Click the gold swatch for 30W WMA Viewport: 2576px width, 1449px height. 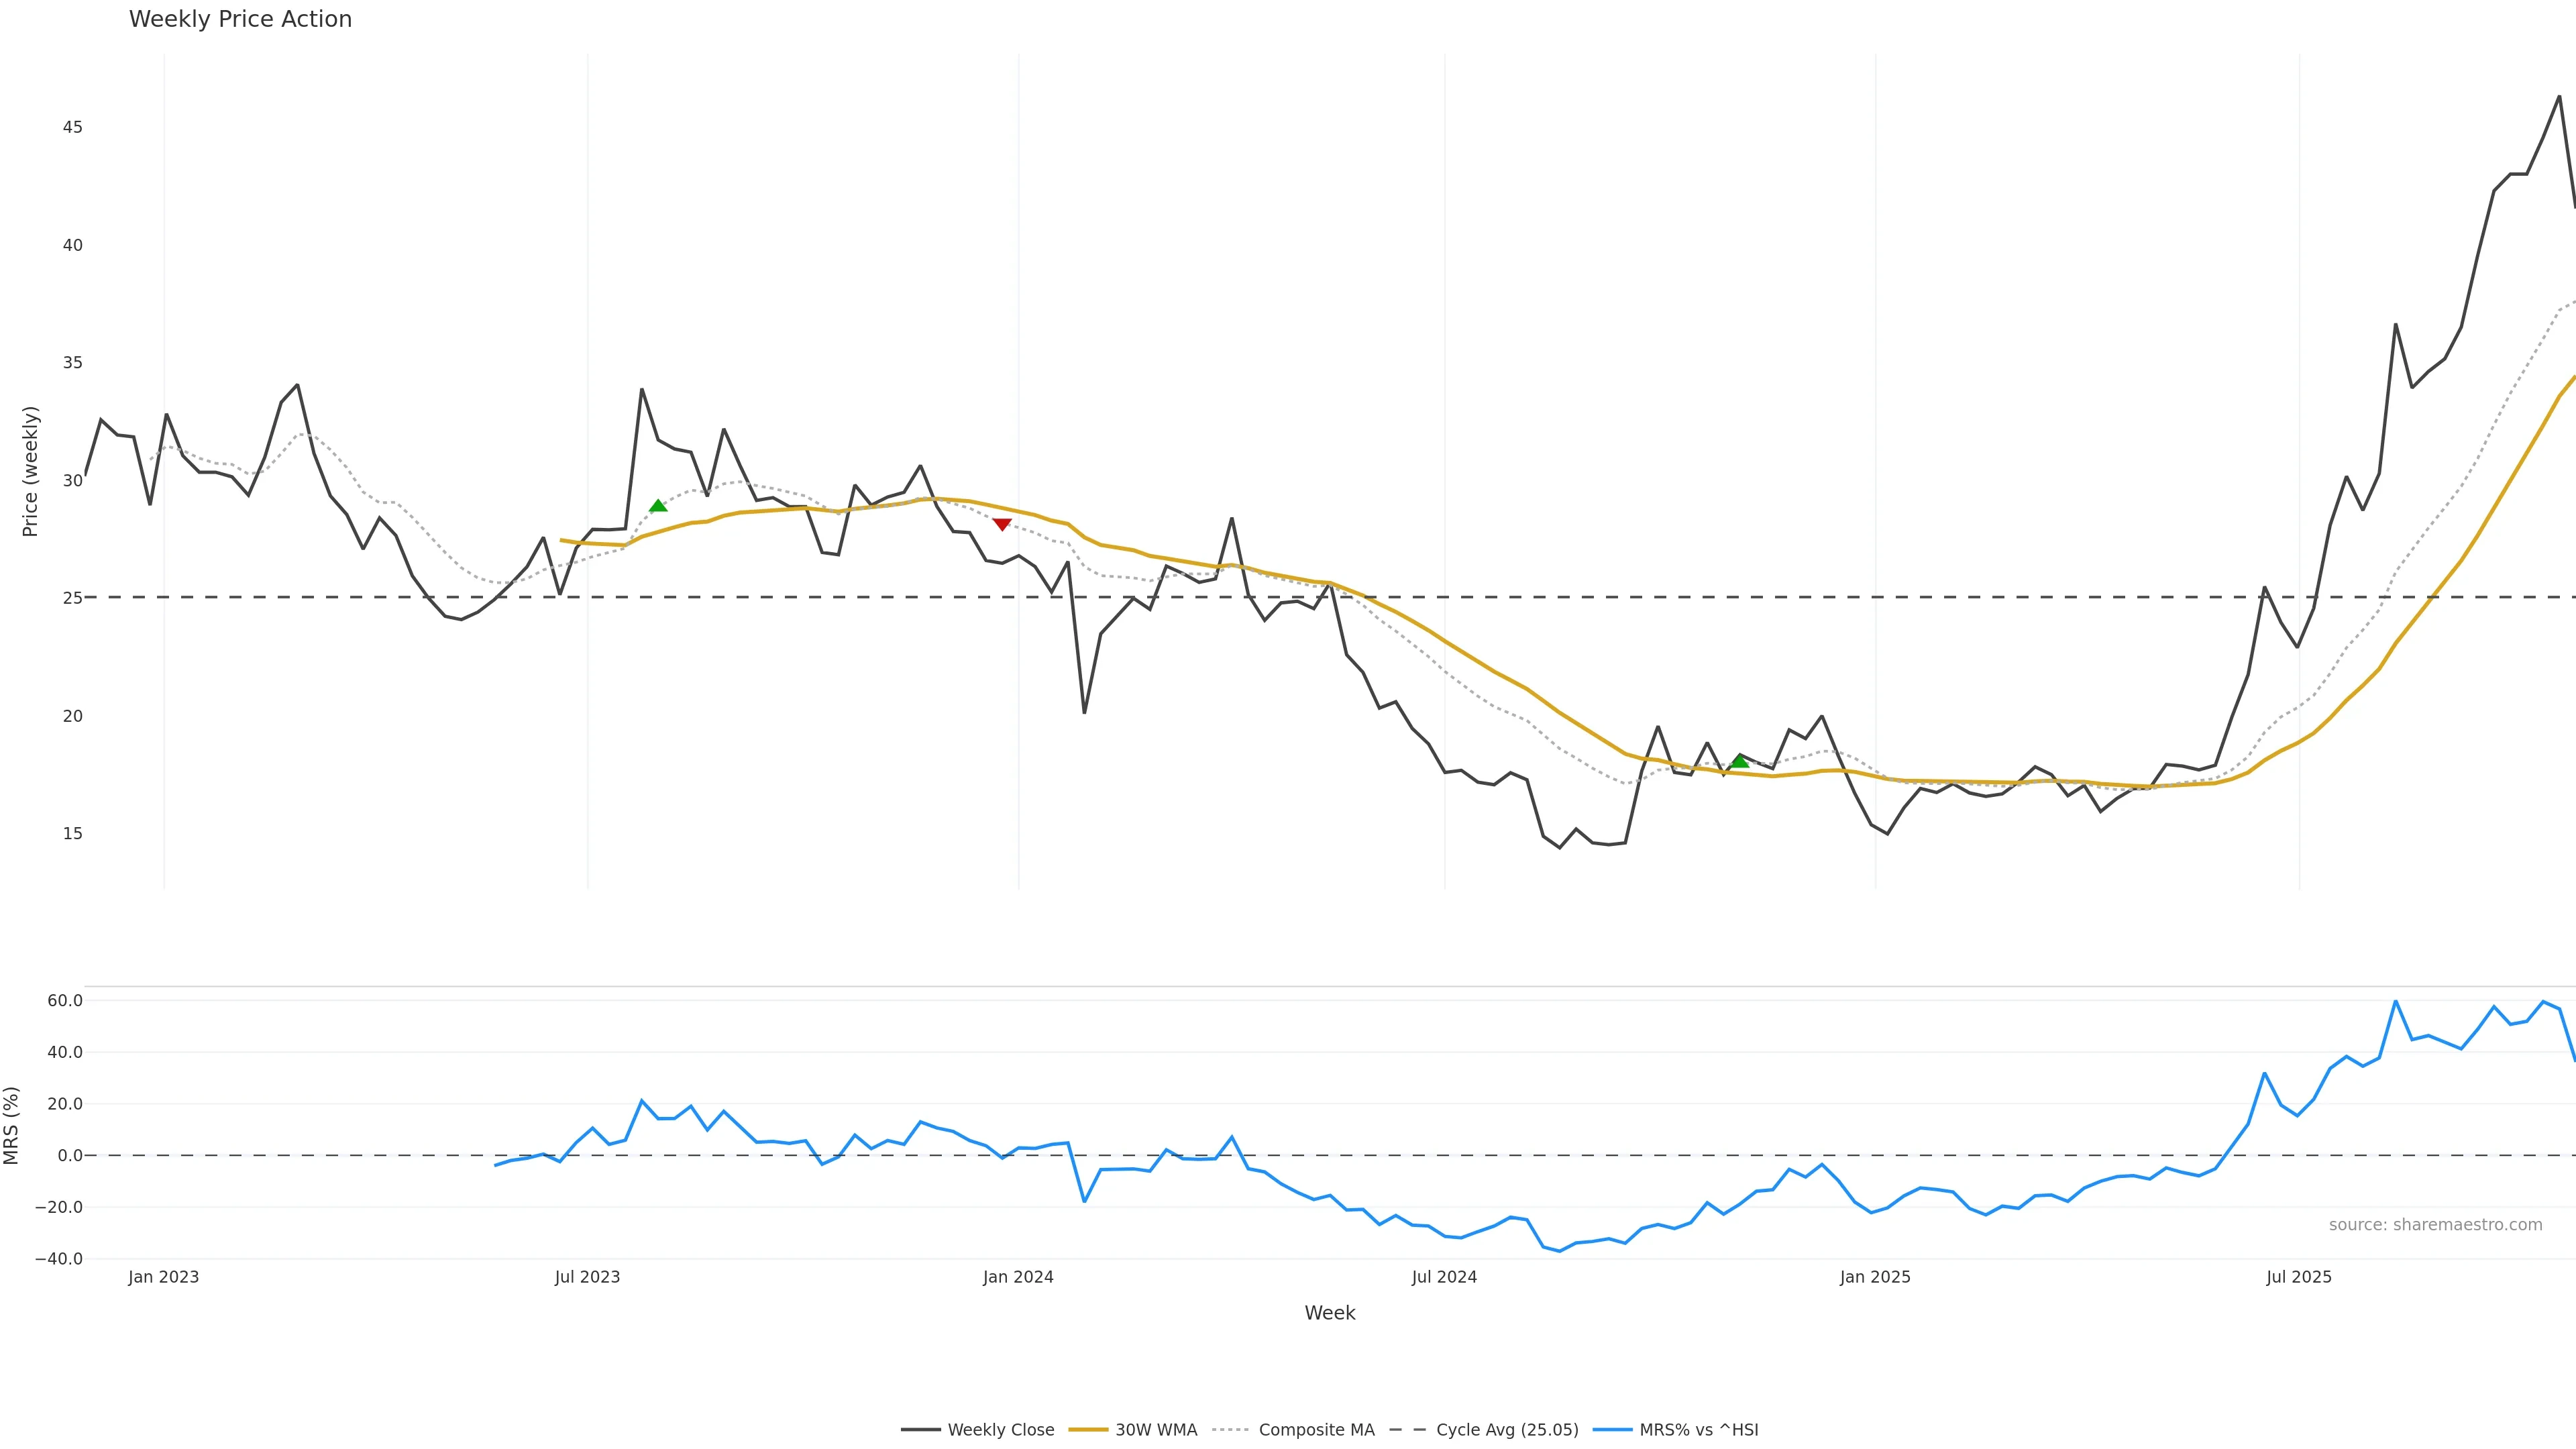pyautogui.click(x=1088, y=1430)
